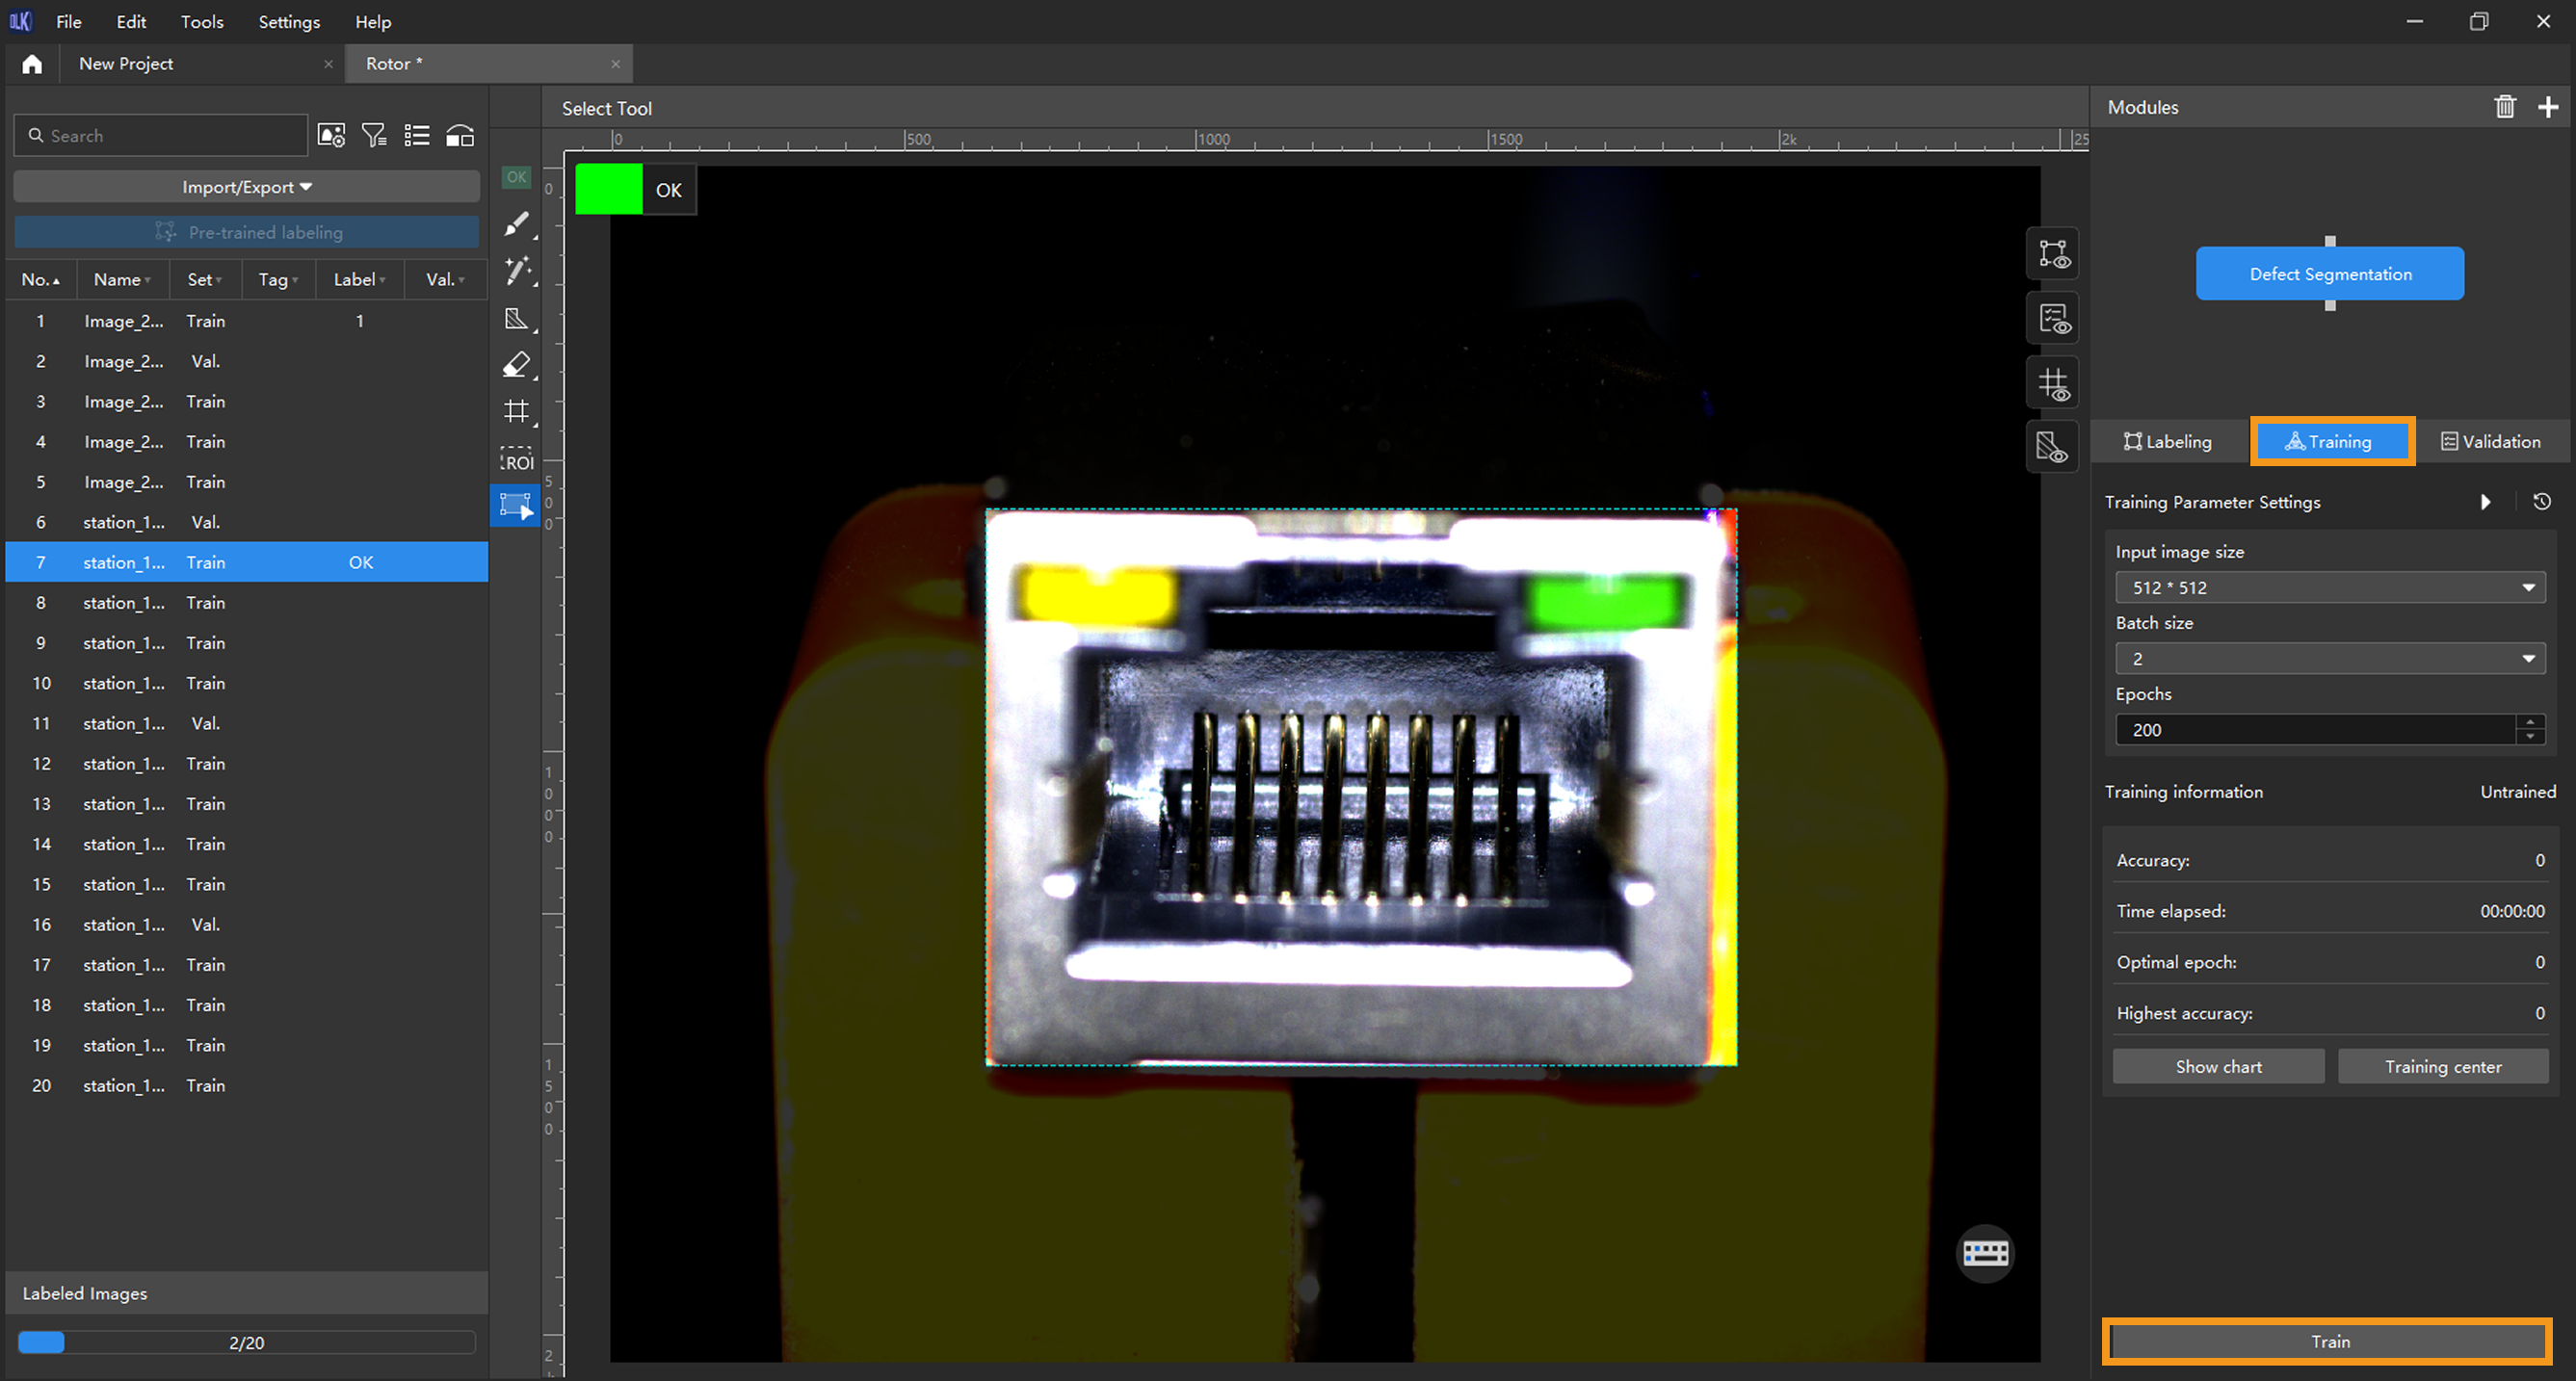
Task: Open the File menu
Action: 69,22
